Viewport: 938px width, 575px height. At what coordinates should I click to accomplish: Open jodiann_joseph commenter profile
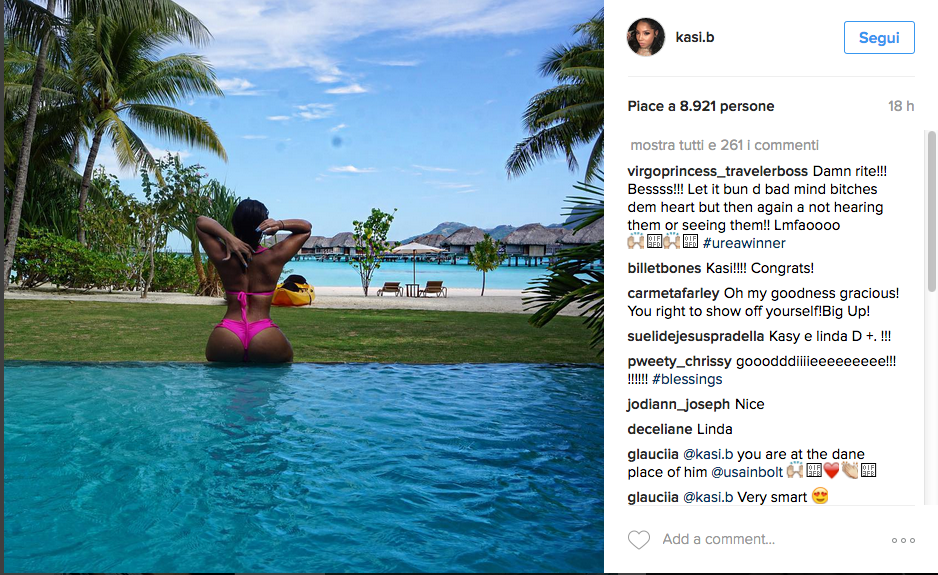point(678,404)
